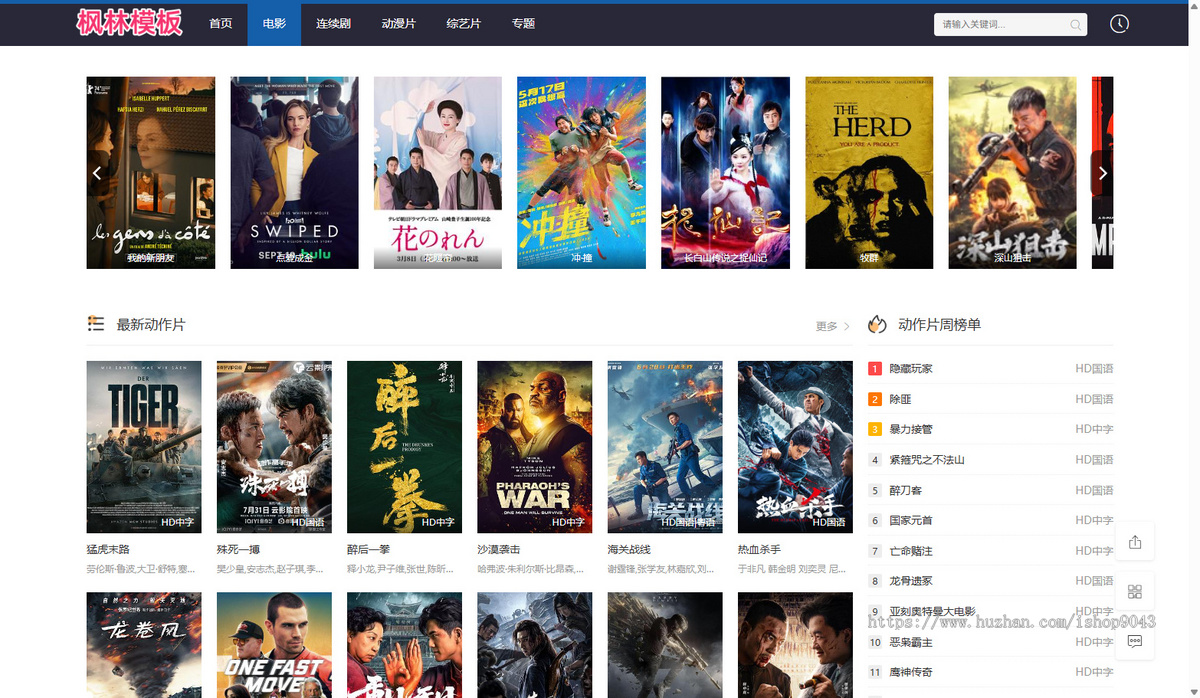
Task: Click cast text 谢霆锋,张学友,林嘉欣
Action: pyautogui.click(x=661, y=569)
